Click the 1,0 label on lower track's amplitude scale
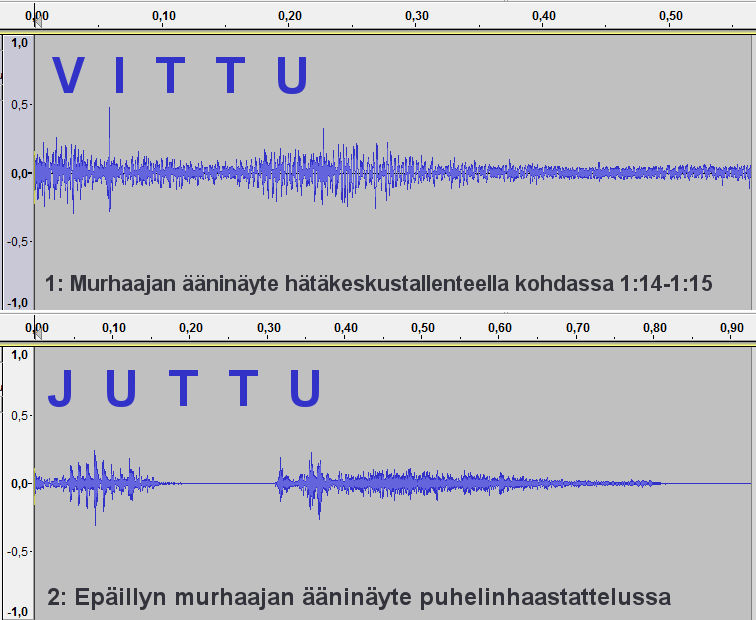Viewport: 756px width, 620px height. coord(19,355)
